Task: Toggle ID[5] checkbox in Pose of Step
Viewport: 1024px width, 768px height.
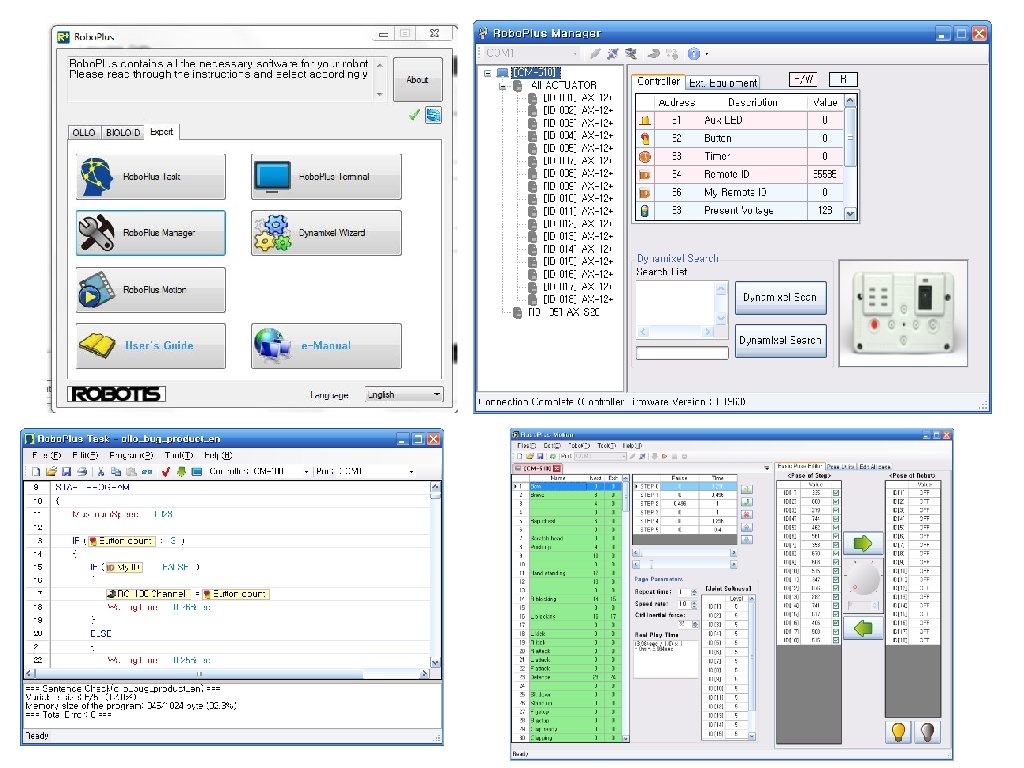Action: pos(836,528)
